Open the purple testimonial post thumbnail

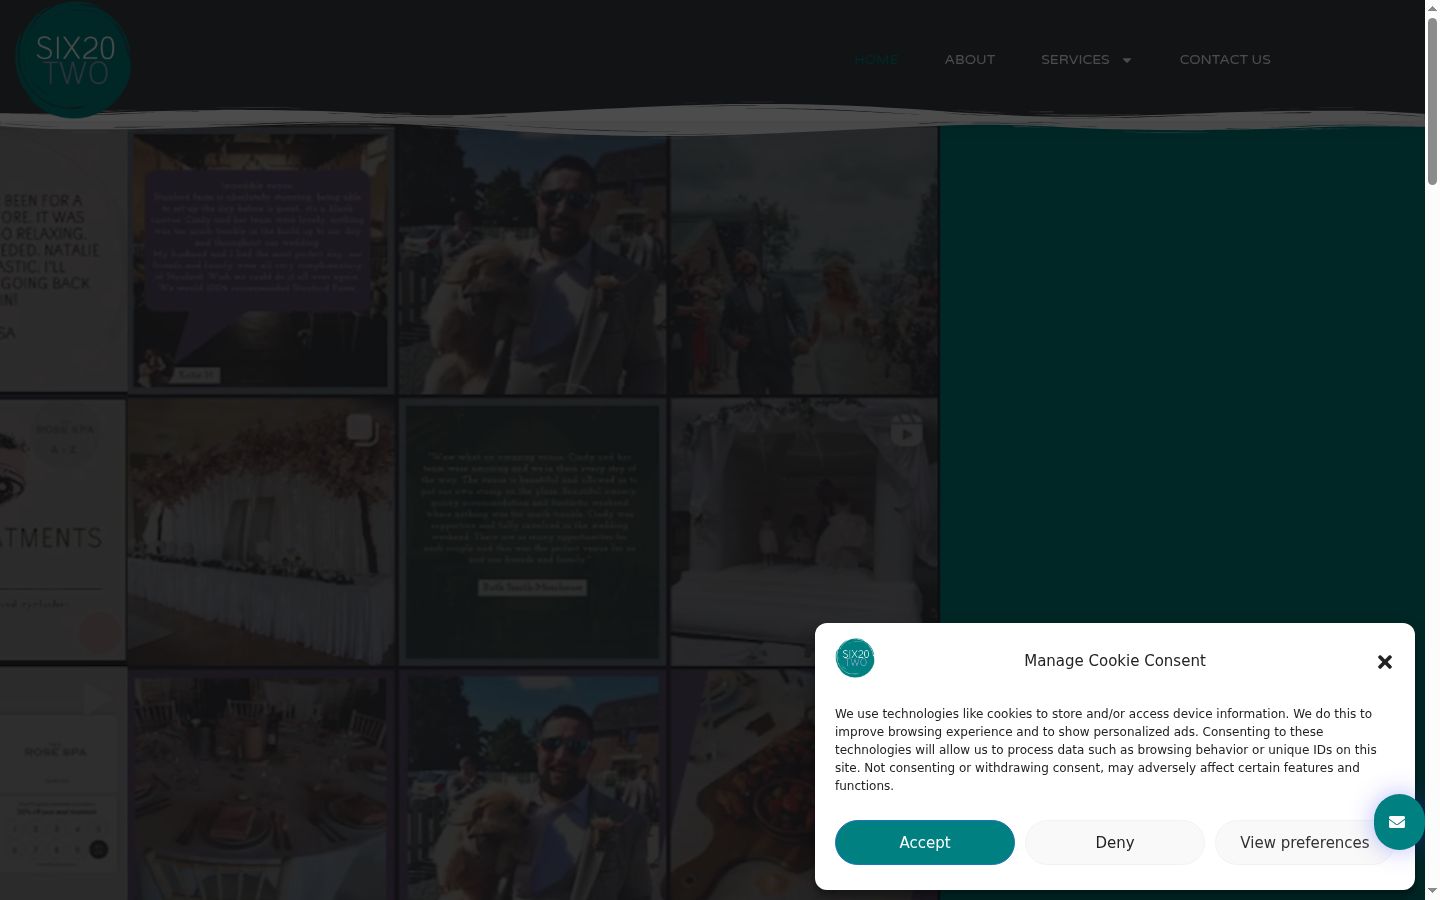(x=261, y=260)
